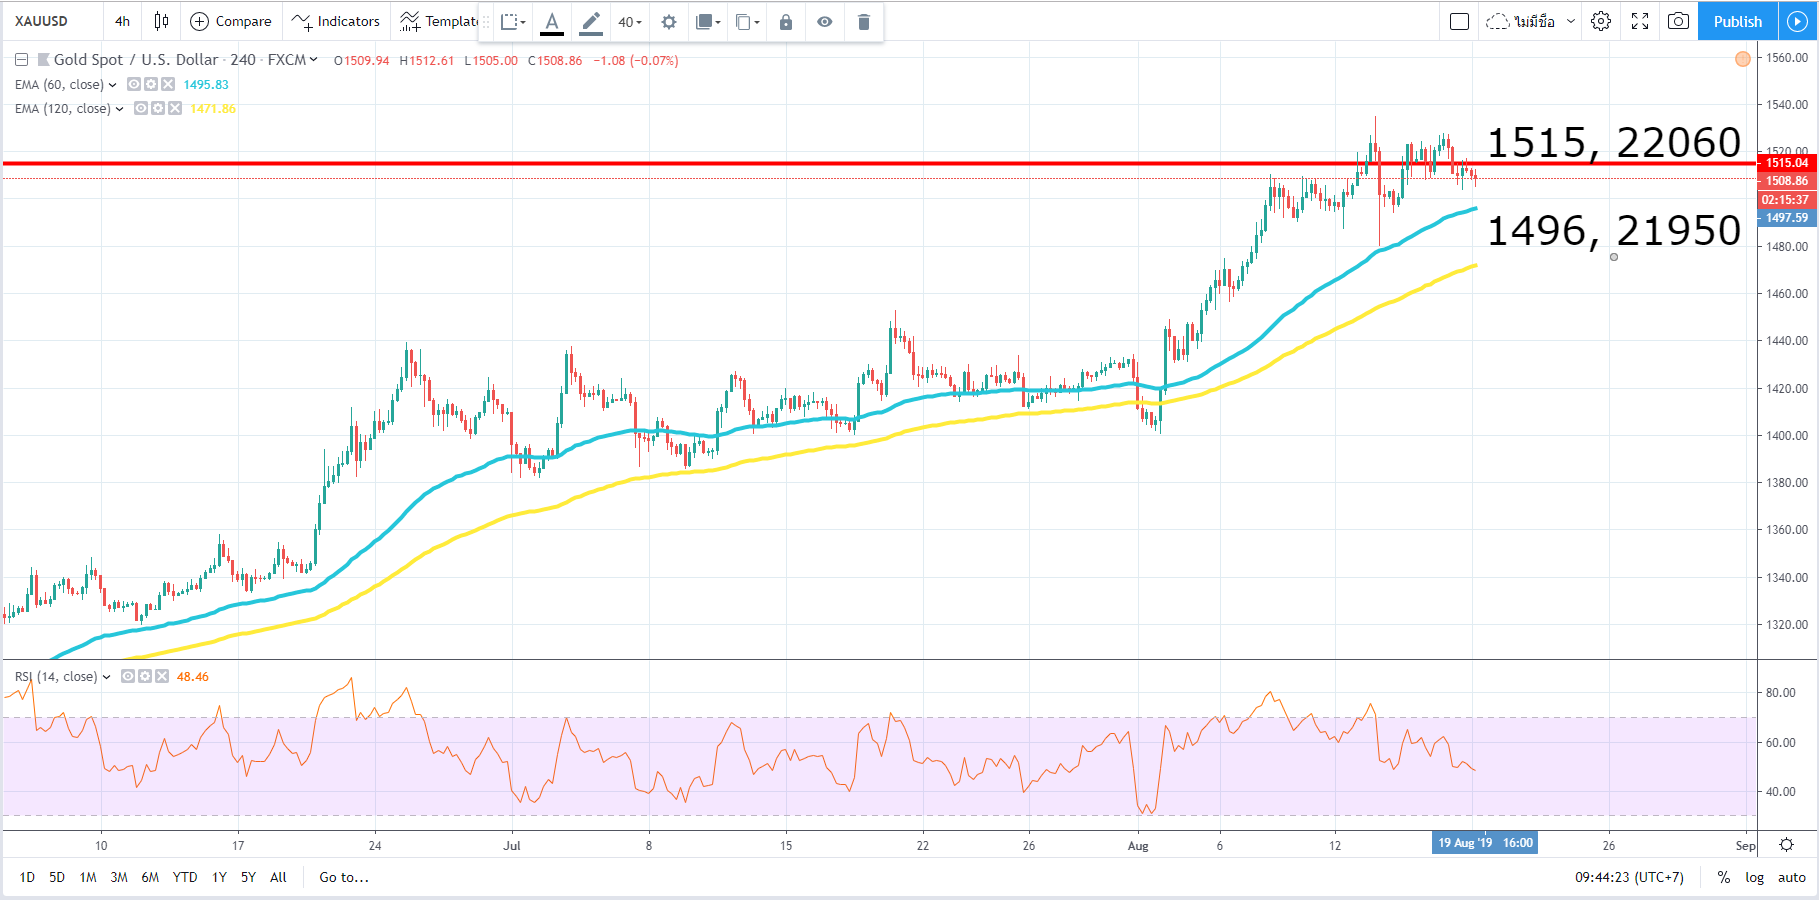Change the background color with the pencil icon

pyautogui.click(x=591, y=22)
